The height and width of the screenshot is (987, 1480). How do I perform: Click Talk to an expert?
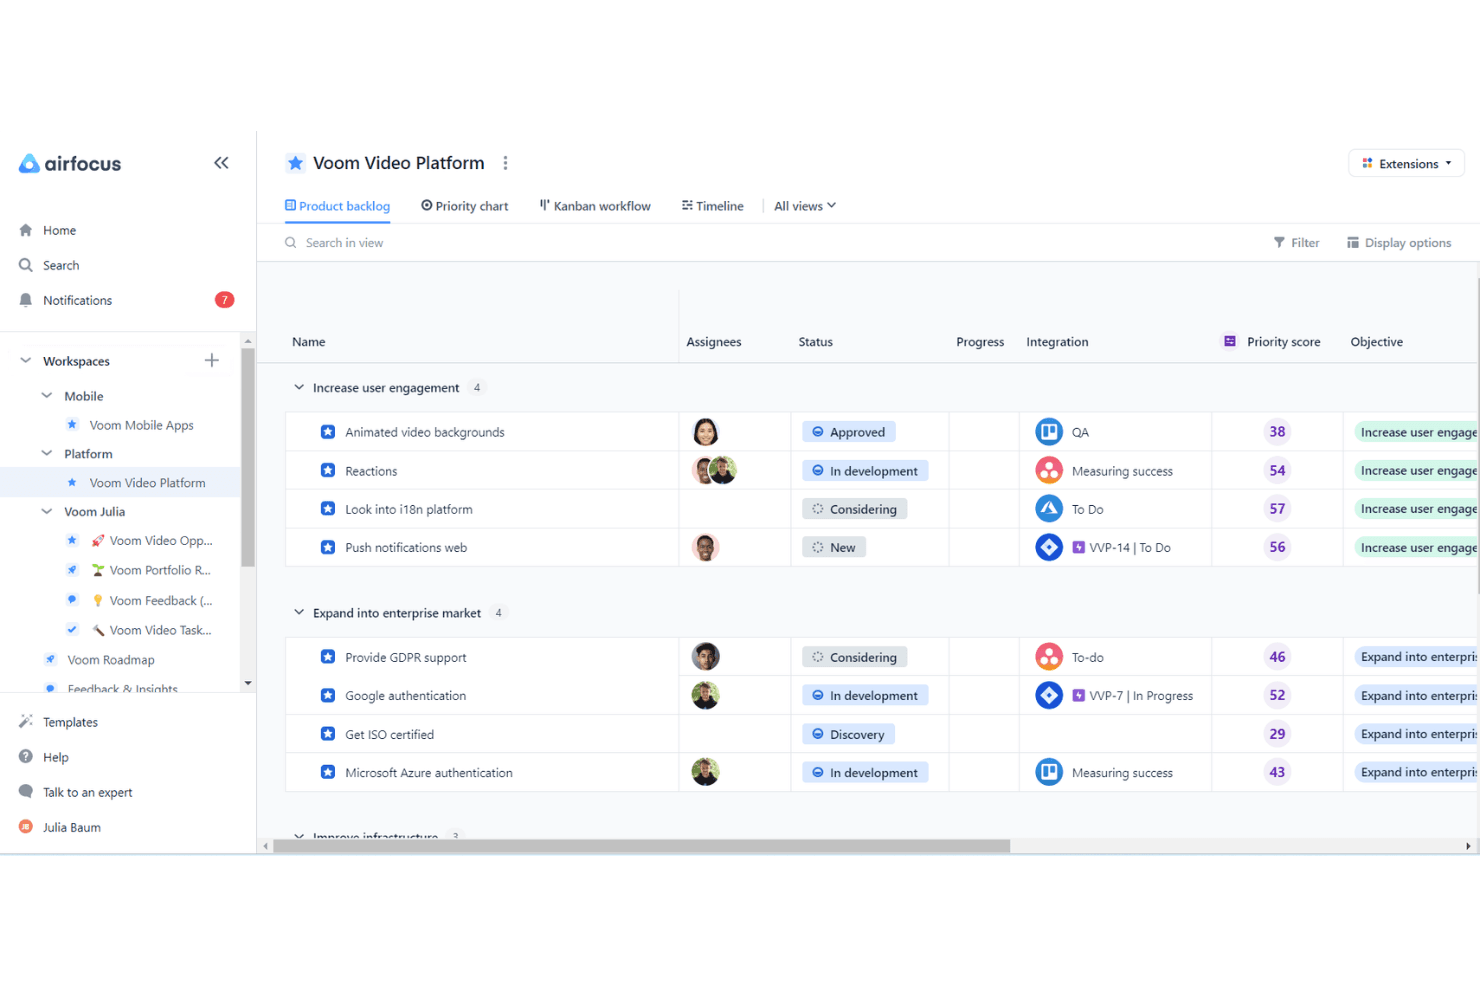point(76,792)
